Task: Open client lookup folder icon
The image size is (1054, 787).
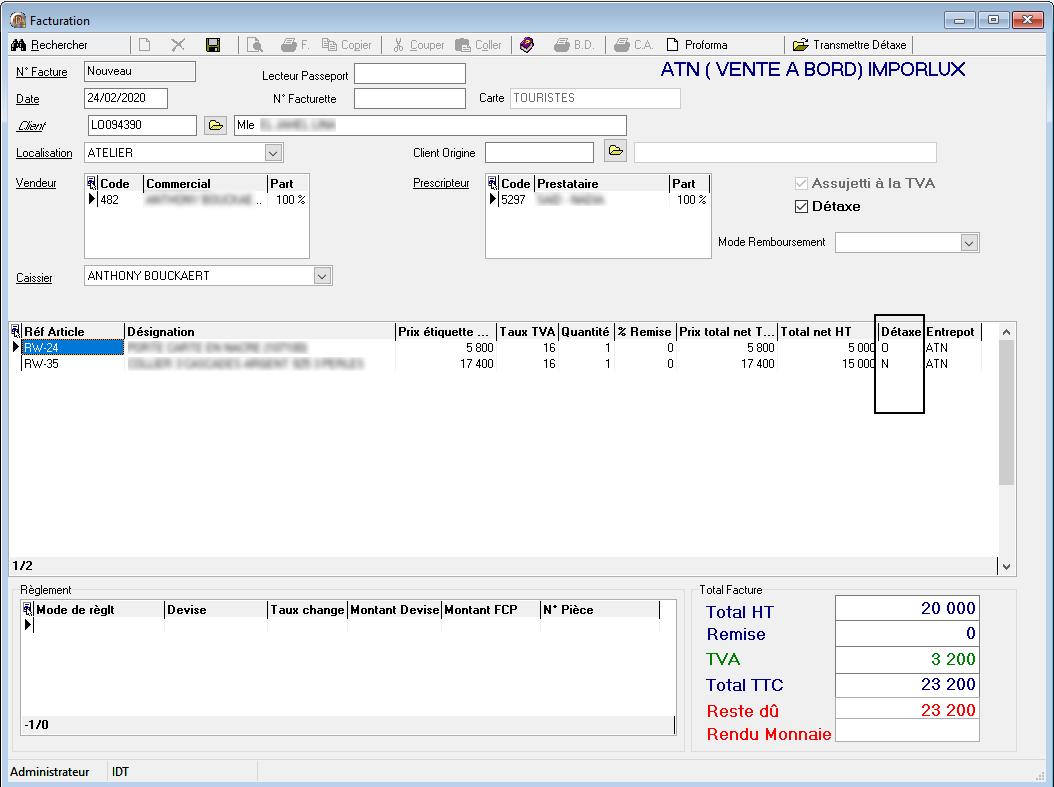Action: pos(215,125)
